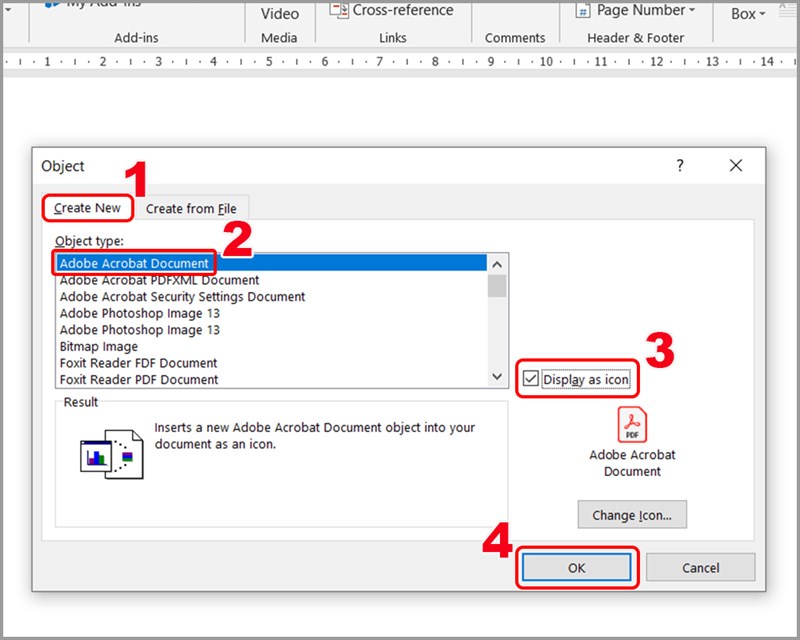The height and width of the screenshot is (640, 800).
Task: Click the Page Number icon in the ribbon
Action: 582,11
